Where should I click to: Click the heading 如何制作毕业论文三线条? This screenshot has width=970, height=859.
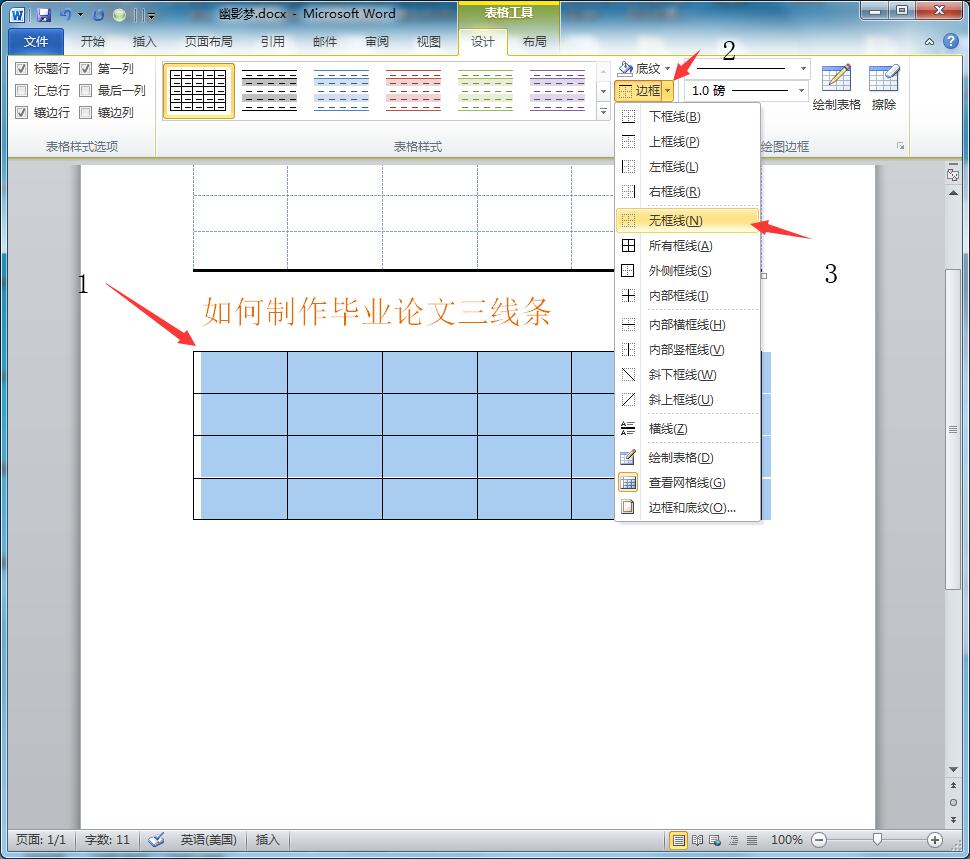coord(376,311)
